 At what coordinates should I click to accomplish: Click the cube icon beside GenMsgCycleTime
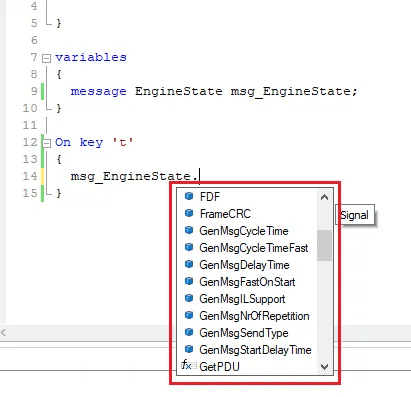point(189,230)
